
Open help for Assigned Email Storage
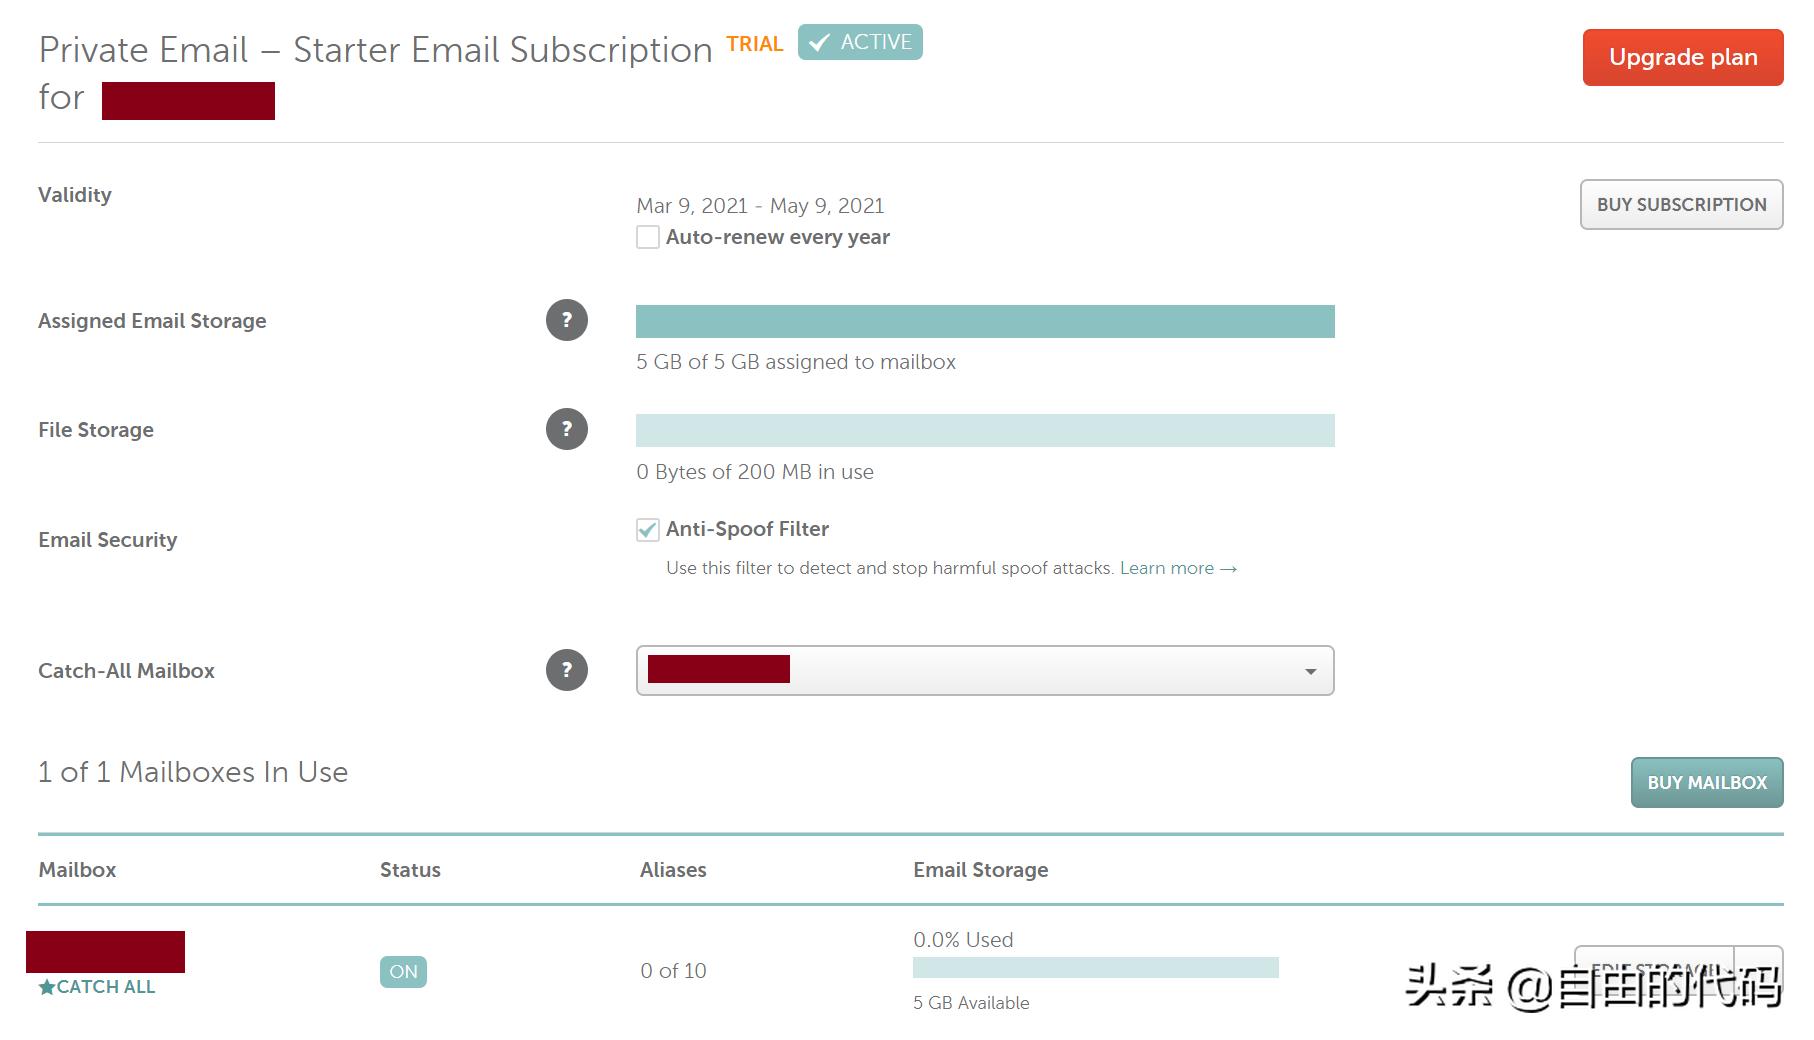(567, 320)
